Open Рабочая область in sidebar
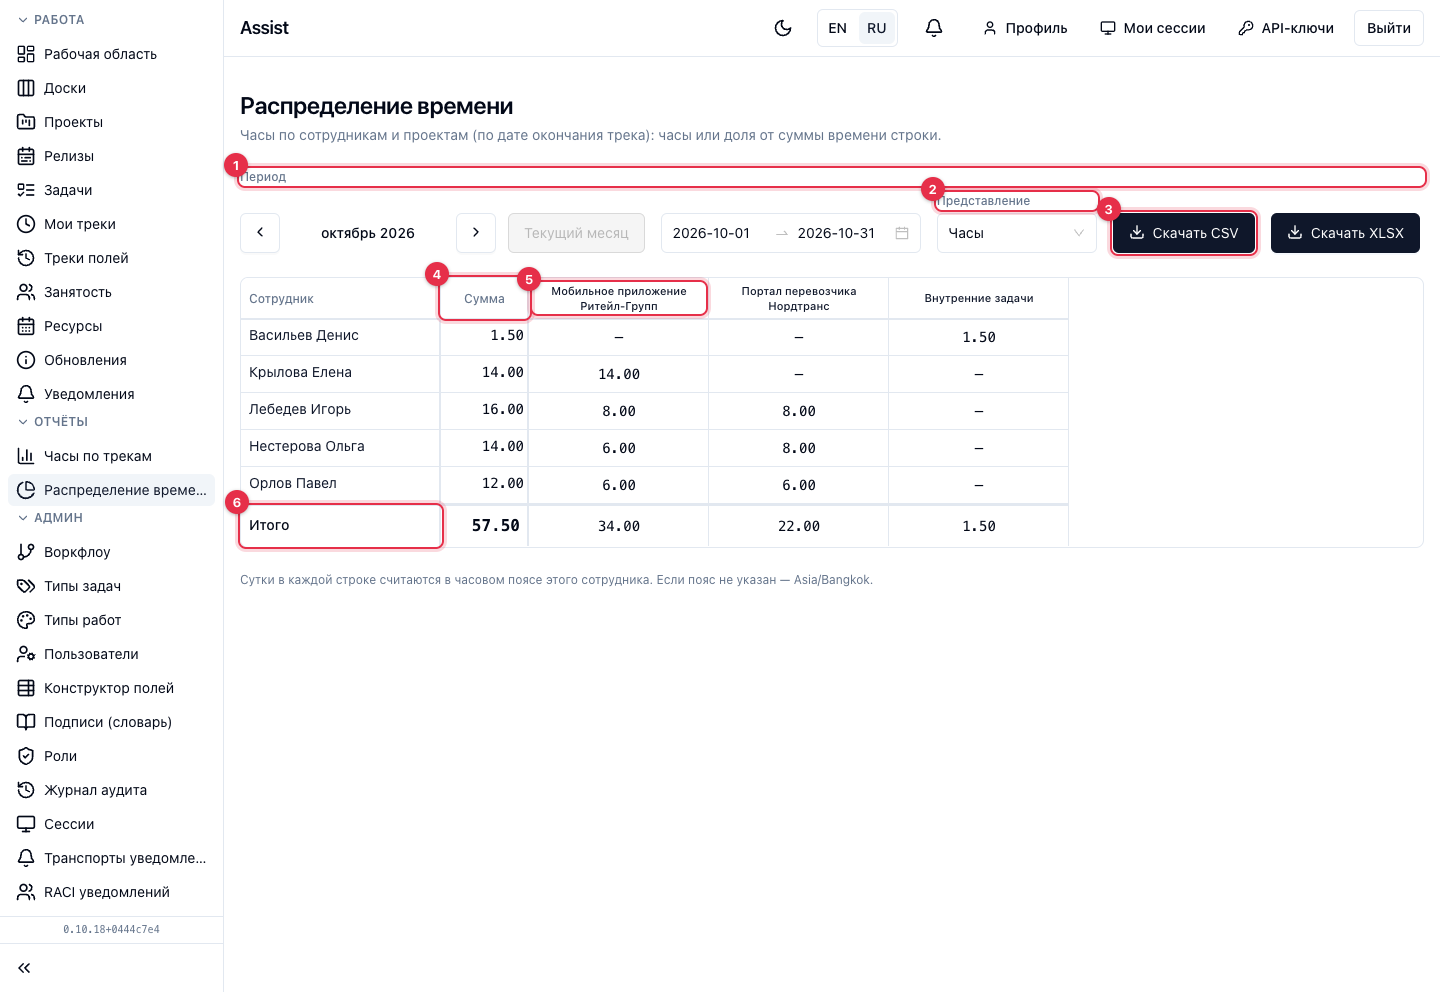 [x=111, y=54]
